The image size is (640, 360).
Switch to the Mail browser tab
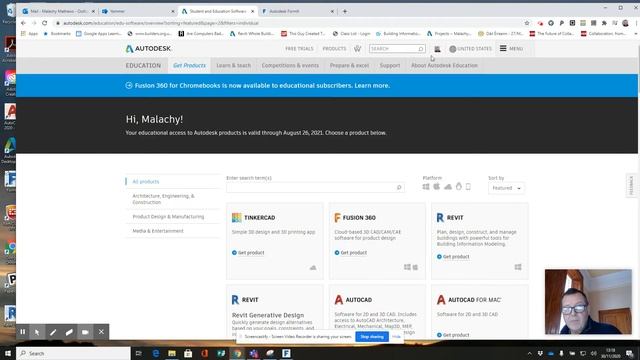(59, 11)
